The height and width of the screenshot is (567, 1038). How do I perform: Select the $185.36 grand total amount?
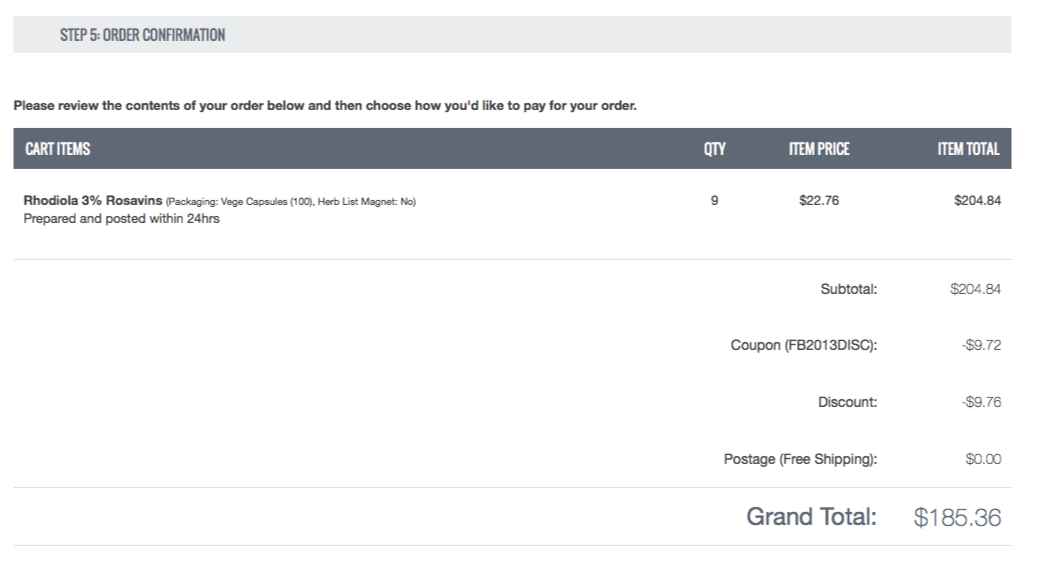pos(957,518)
